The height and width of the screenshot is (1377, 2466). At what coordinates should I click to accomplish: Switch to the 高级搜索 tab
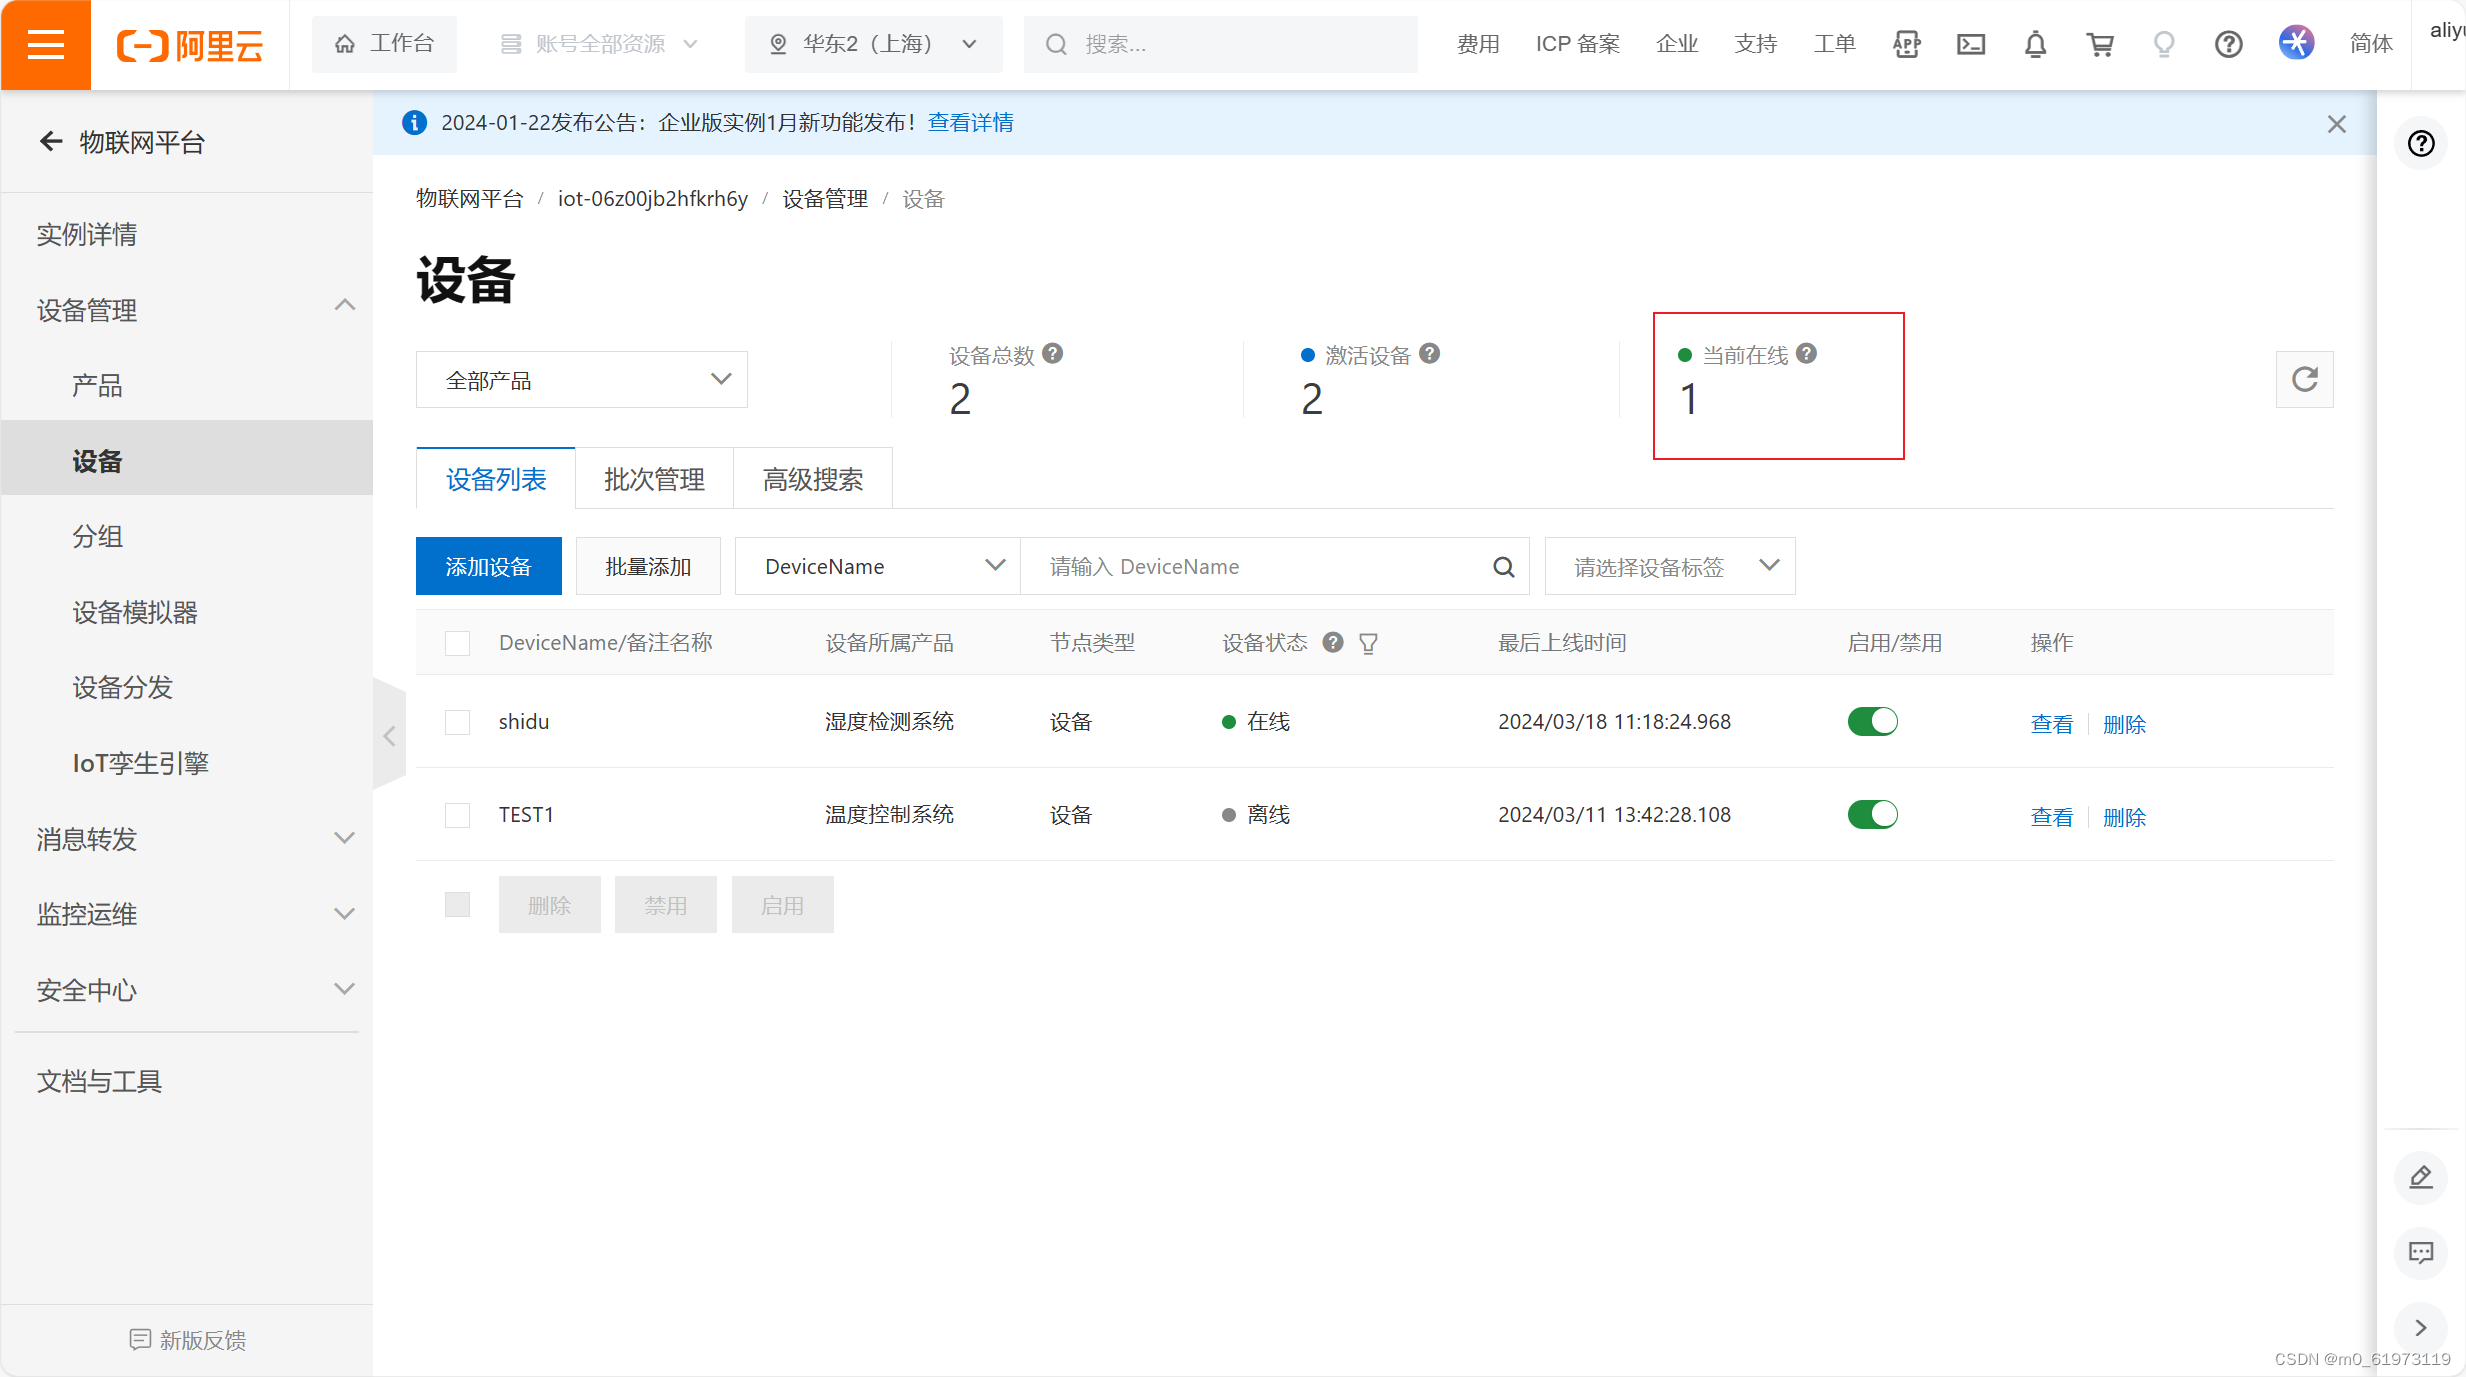tap(813, 479)
